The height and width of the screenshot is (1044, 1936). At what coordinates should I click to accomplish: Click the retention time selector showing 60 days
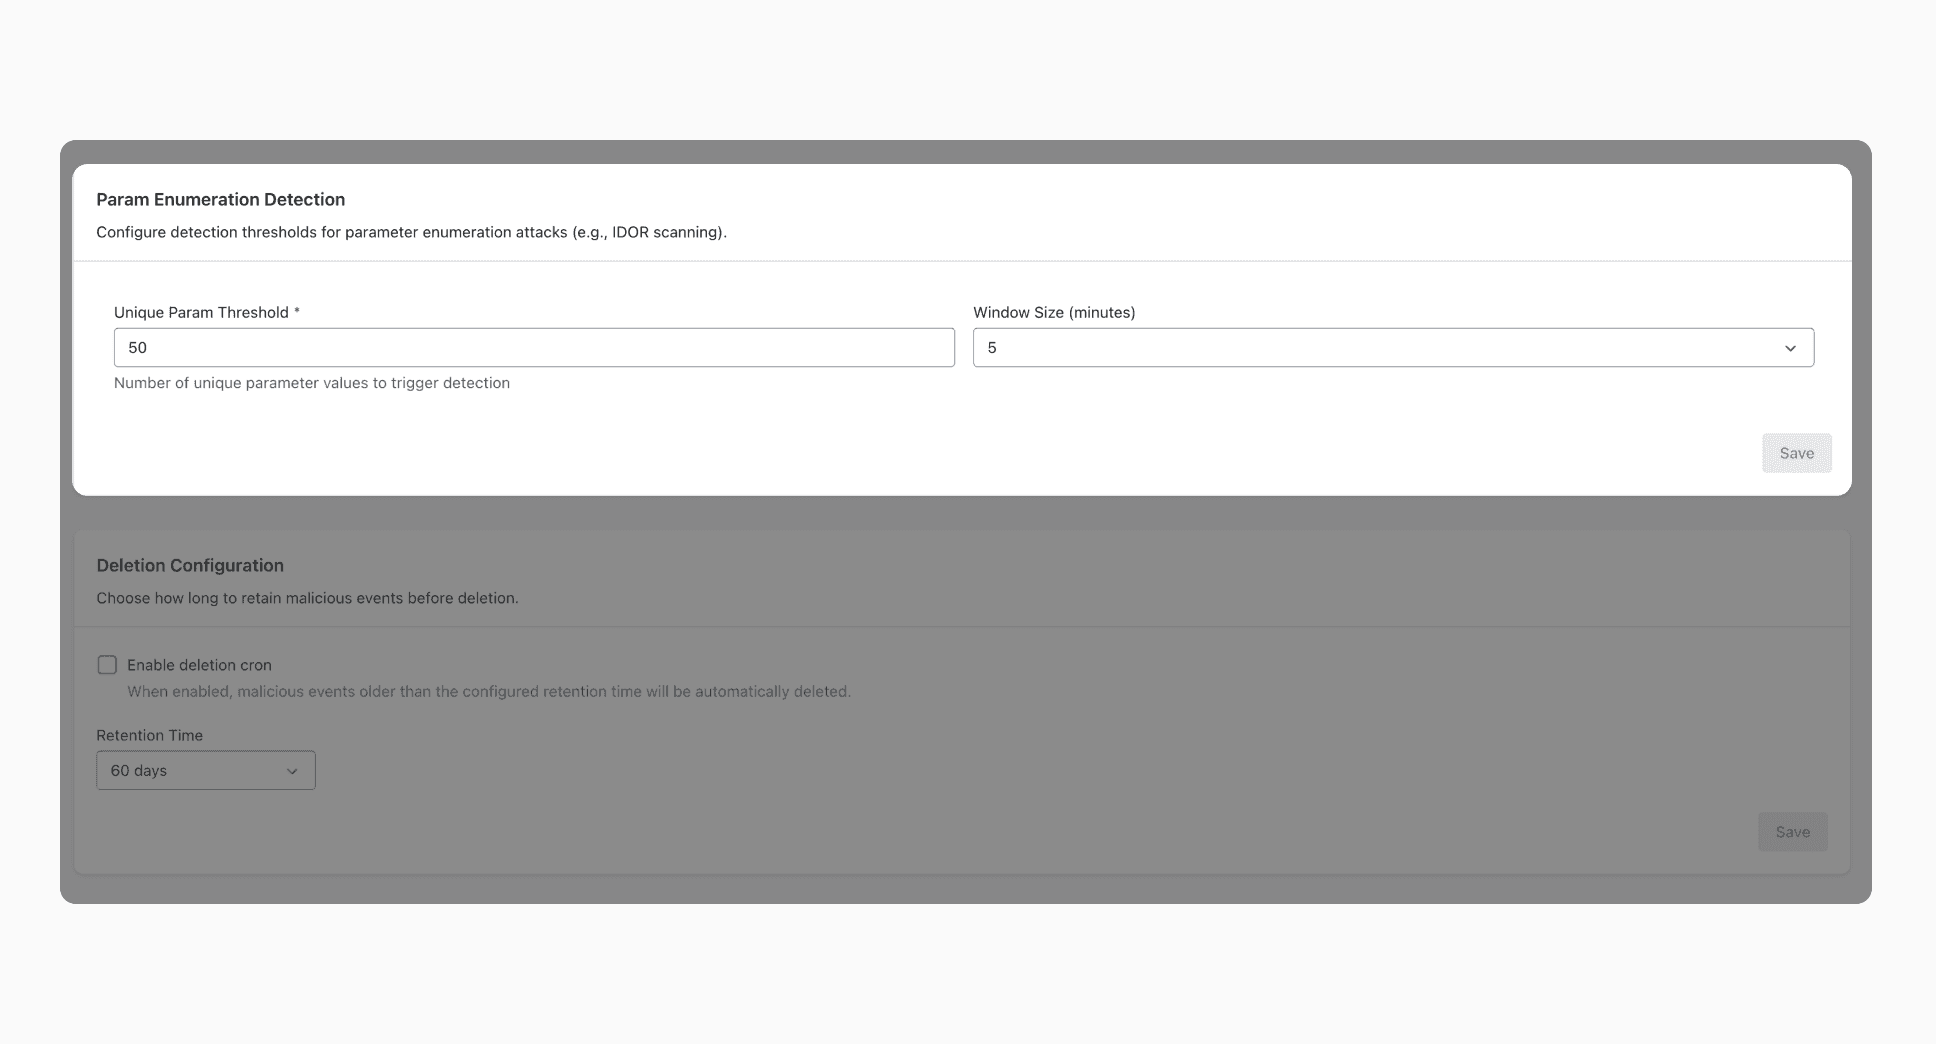pyautogui.click(x=205, y=770)
